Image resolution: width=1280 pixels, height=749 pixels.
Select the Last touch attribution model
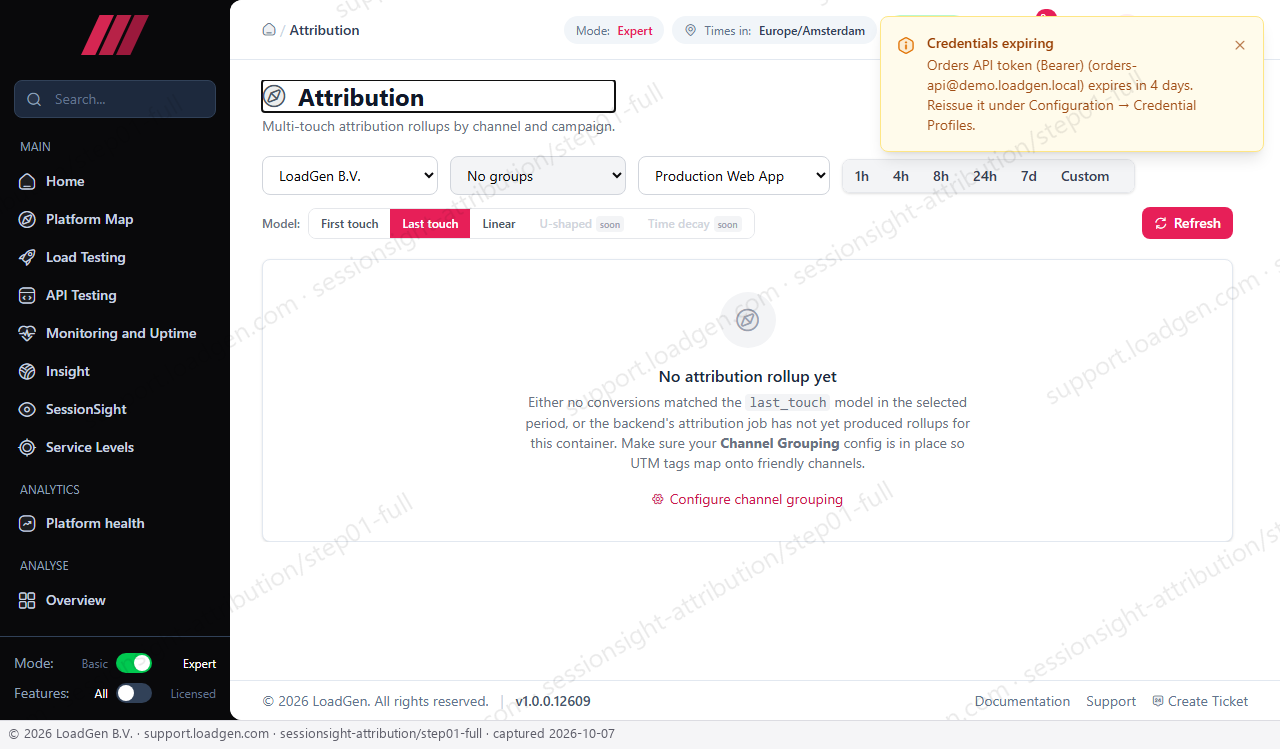point(430,224)
